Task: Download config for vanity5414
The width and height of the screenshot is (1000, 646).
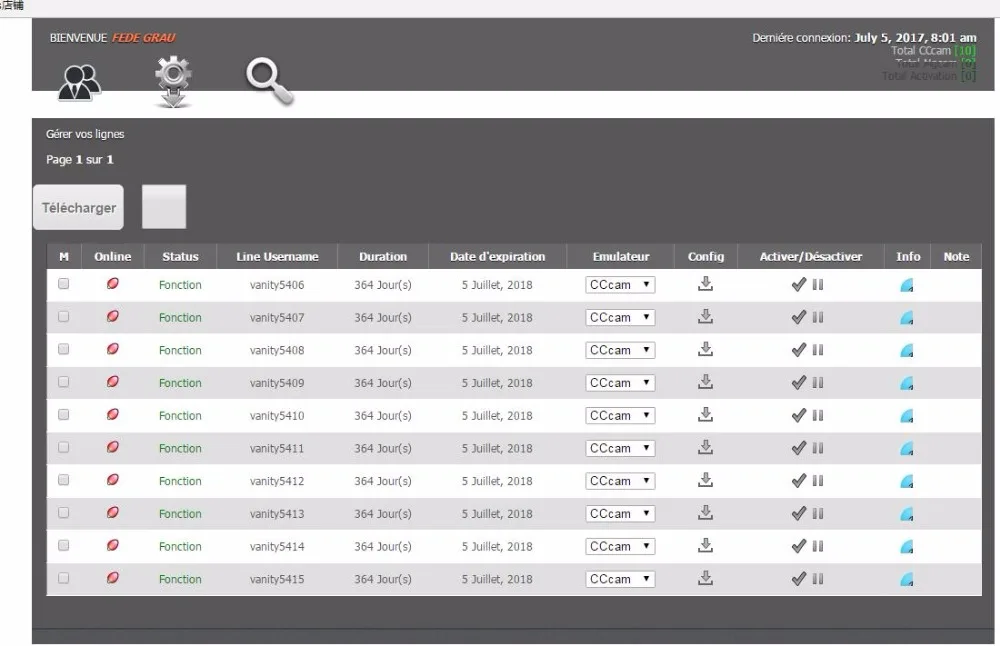Action: (705, 545)
